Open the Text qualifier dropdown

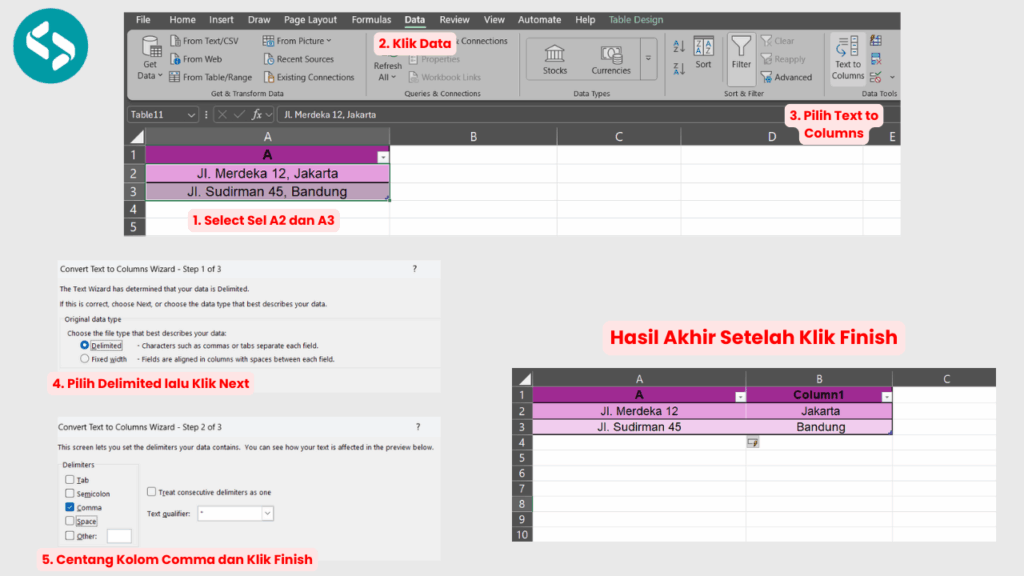267,513
